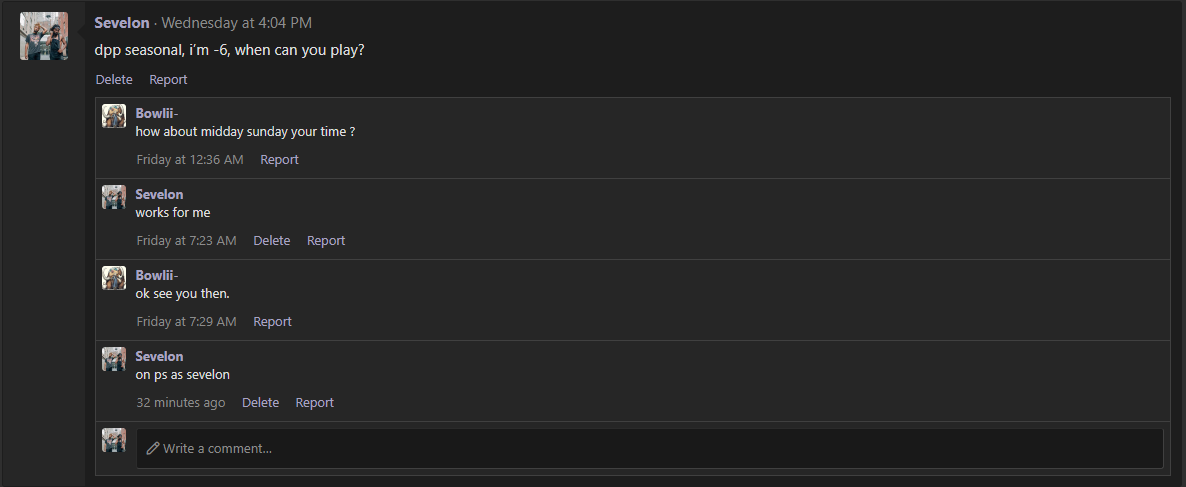Report the "ok see you then." comment

coord(272,321)
